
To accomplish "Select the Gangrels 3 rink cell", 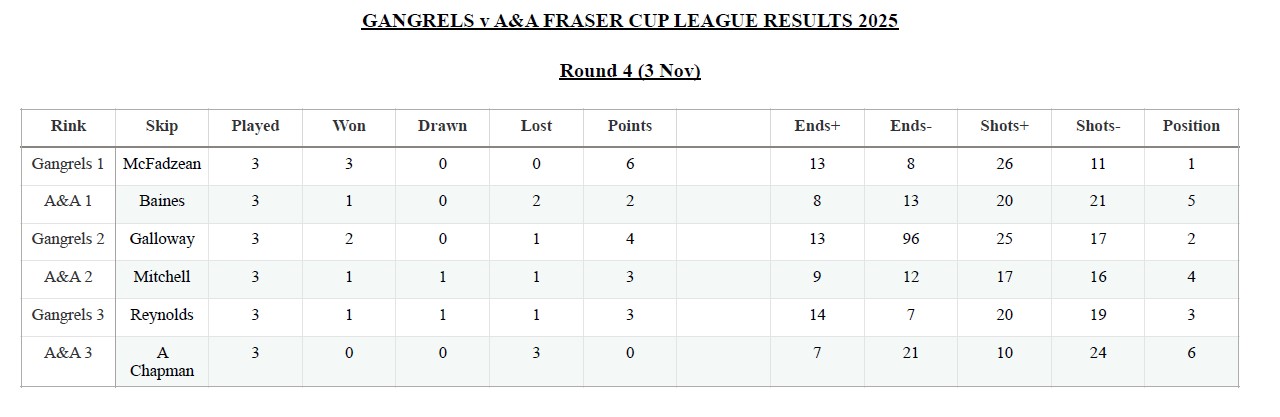I will 68,315.
